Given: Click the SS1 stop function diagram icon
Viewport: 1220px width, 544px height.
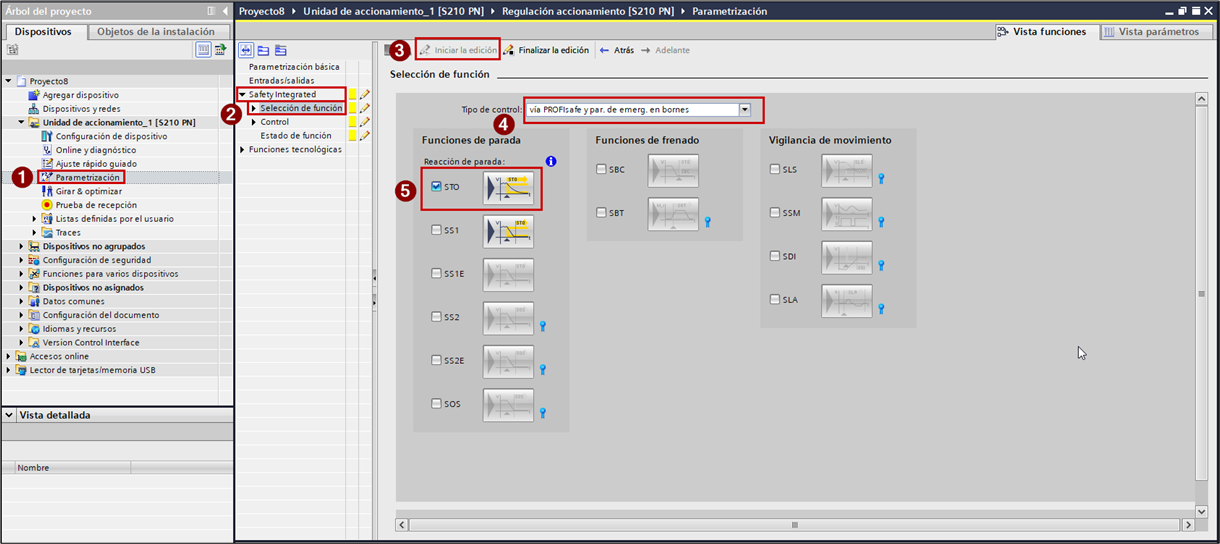Looking at the screenshot, I should [x=508, y=231].
